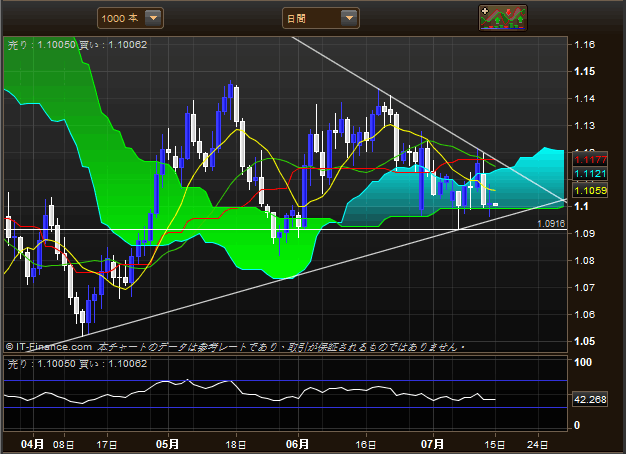The height and width of the screenshot is (454, 626).
Task: Click the 1.09 price axis label
Action: pyautogui.click(x=584, y=234)
